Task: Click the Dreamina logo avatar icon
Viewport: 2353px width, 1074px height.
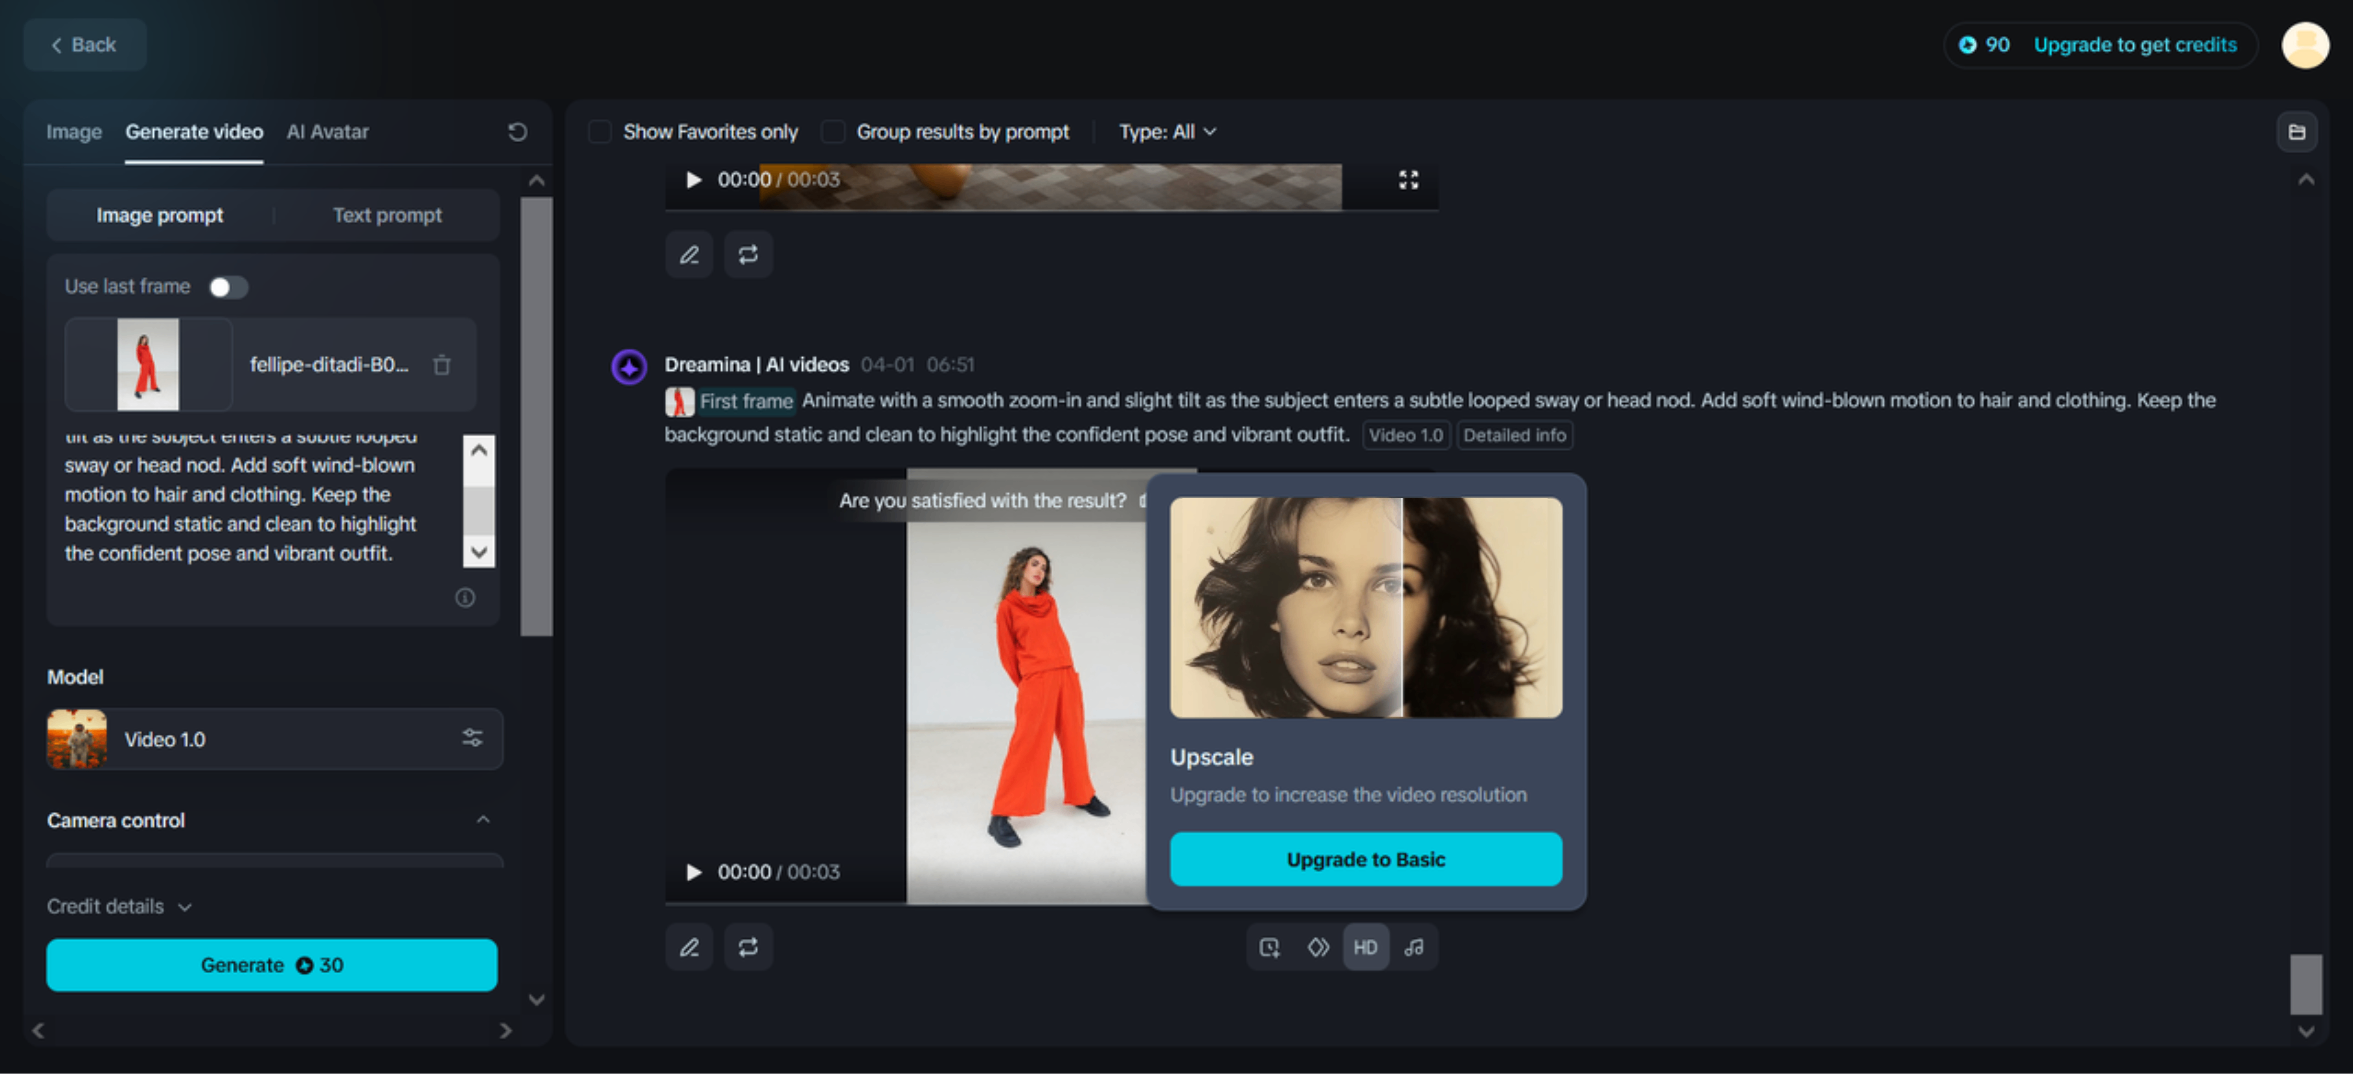Action: [629, 367]
